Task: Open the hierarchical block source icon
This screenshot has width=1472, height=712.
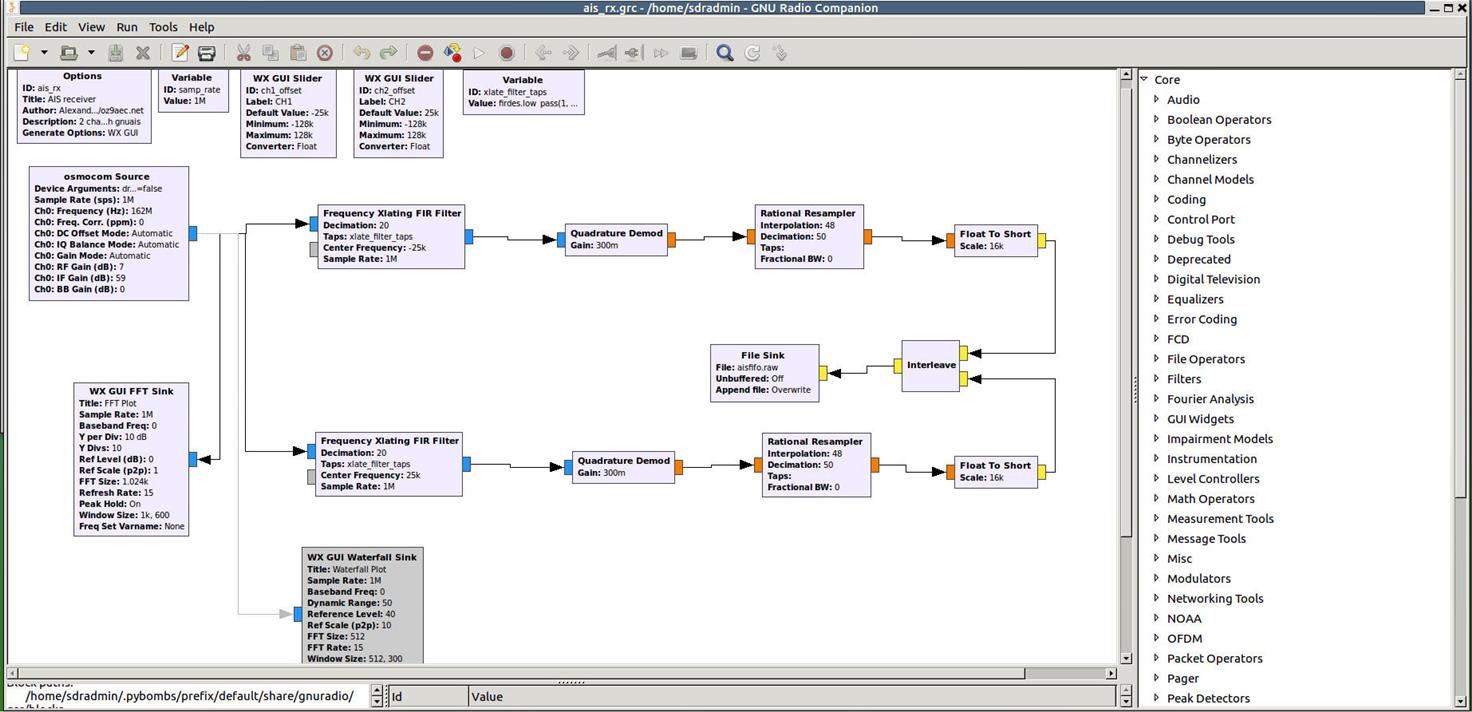Action: [779, 53]
